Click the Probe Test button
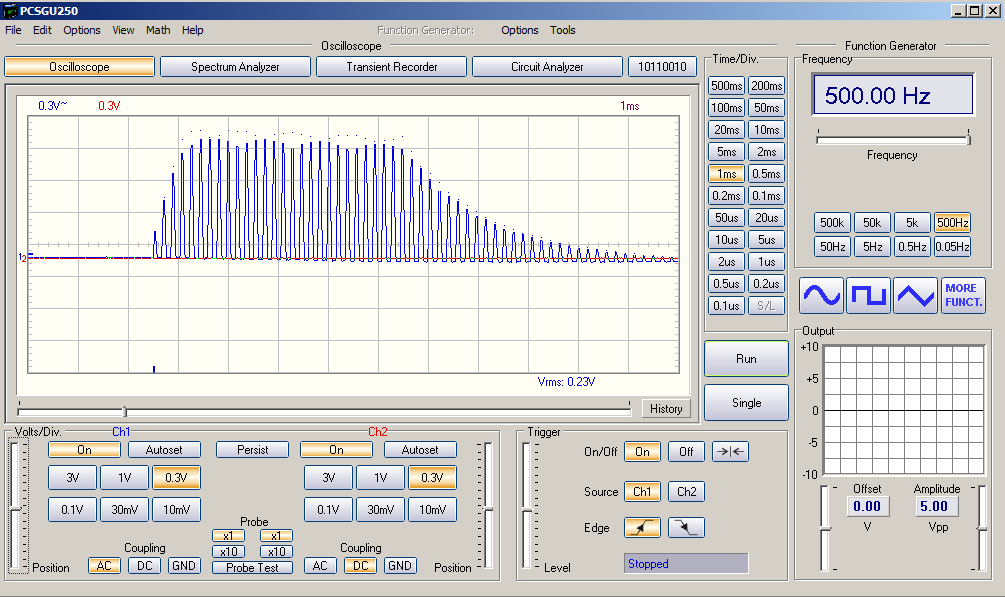Image resolution: width=1005 pixels, height=597 pixels. 253,568
